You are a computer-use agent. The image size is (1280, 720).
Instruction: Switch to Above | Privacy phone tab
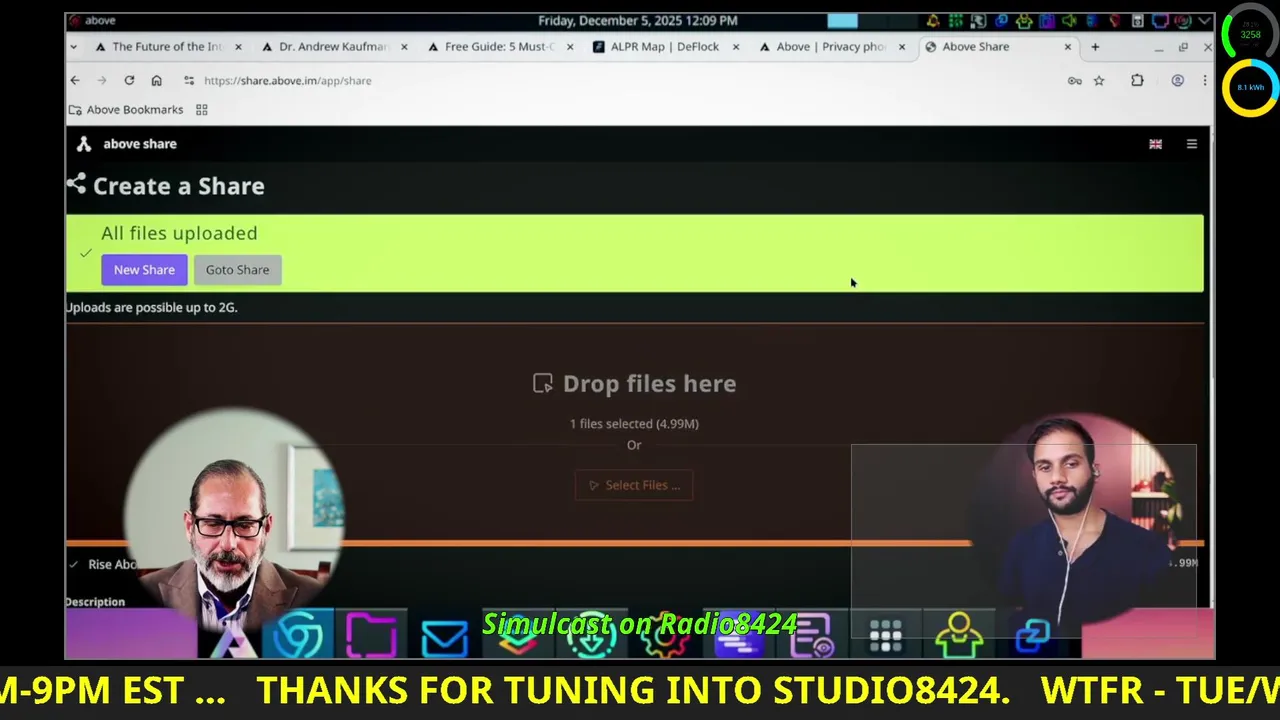832,47
